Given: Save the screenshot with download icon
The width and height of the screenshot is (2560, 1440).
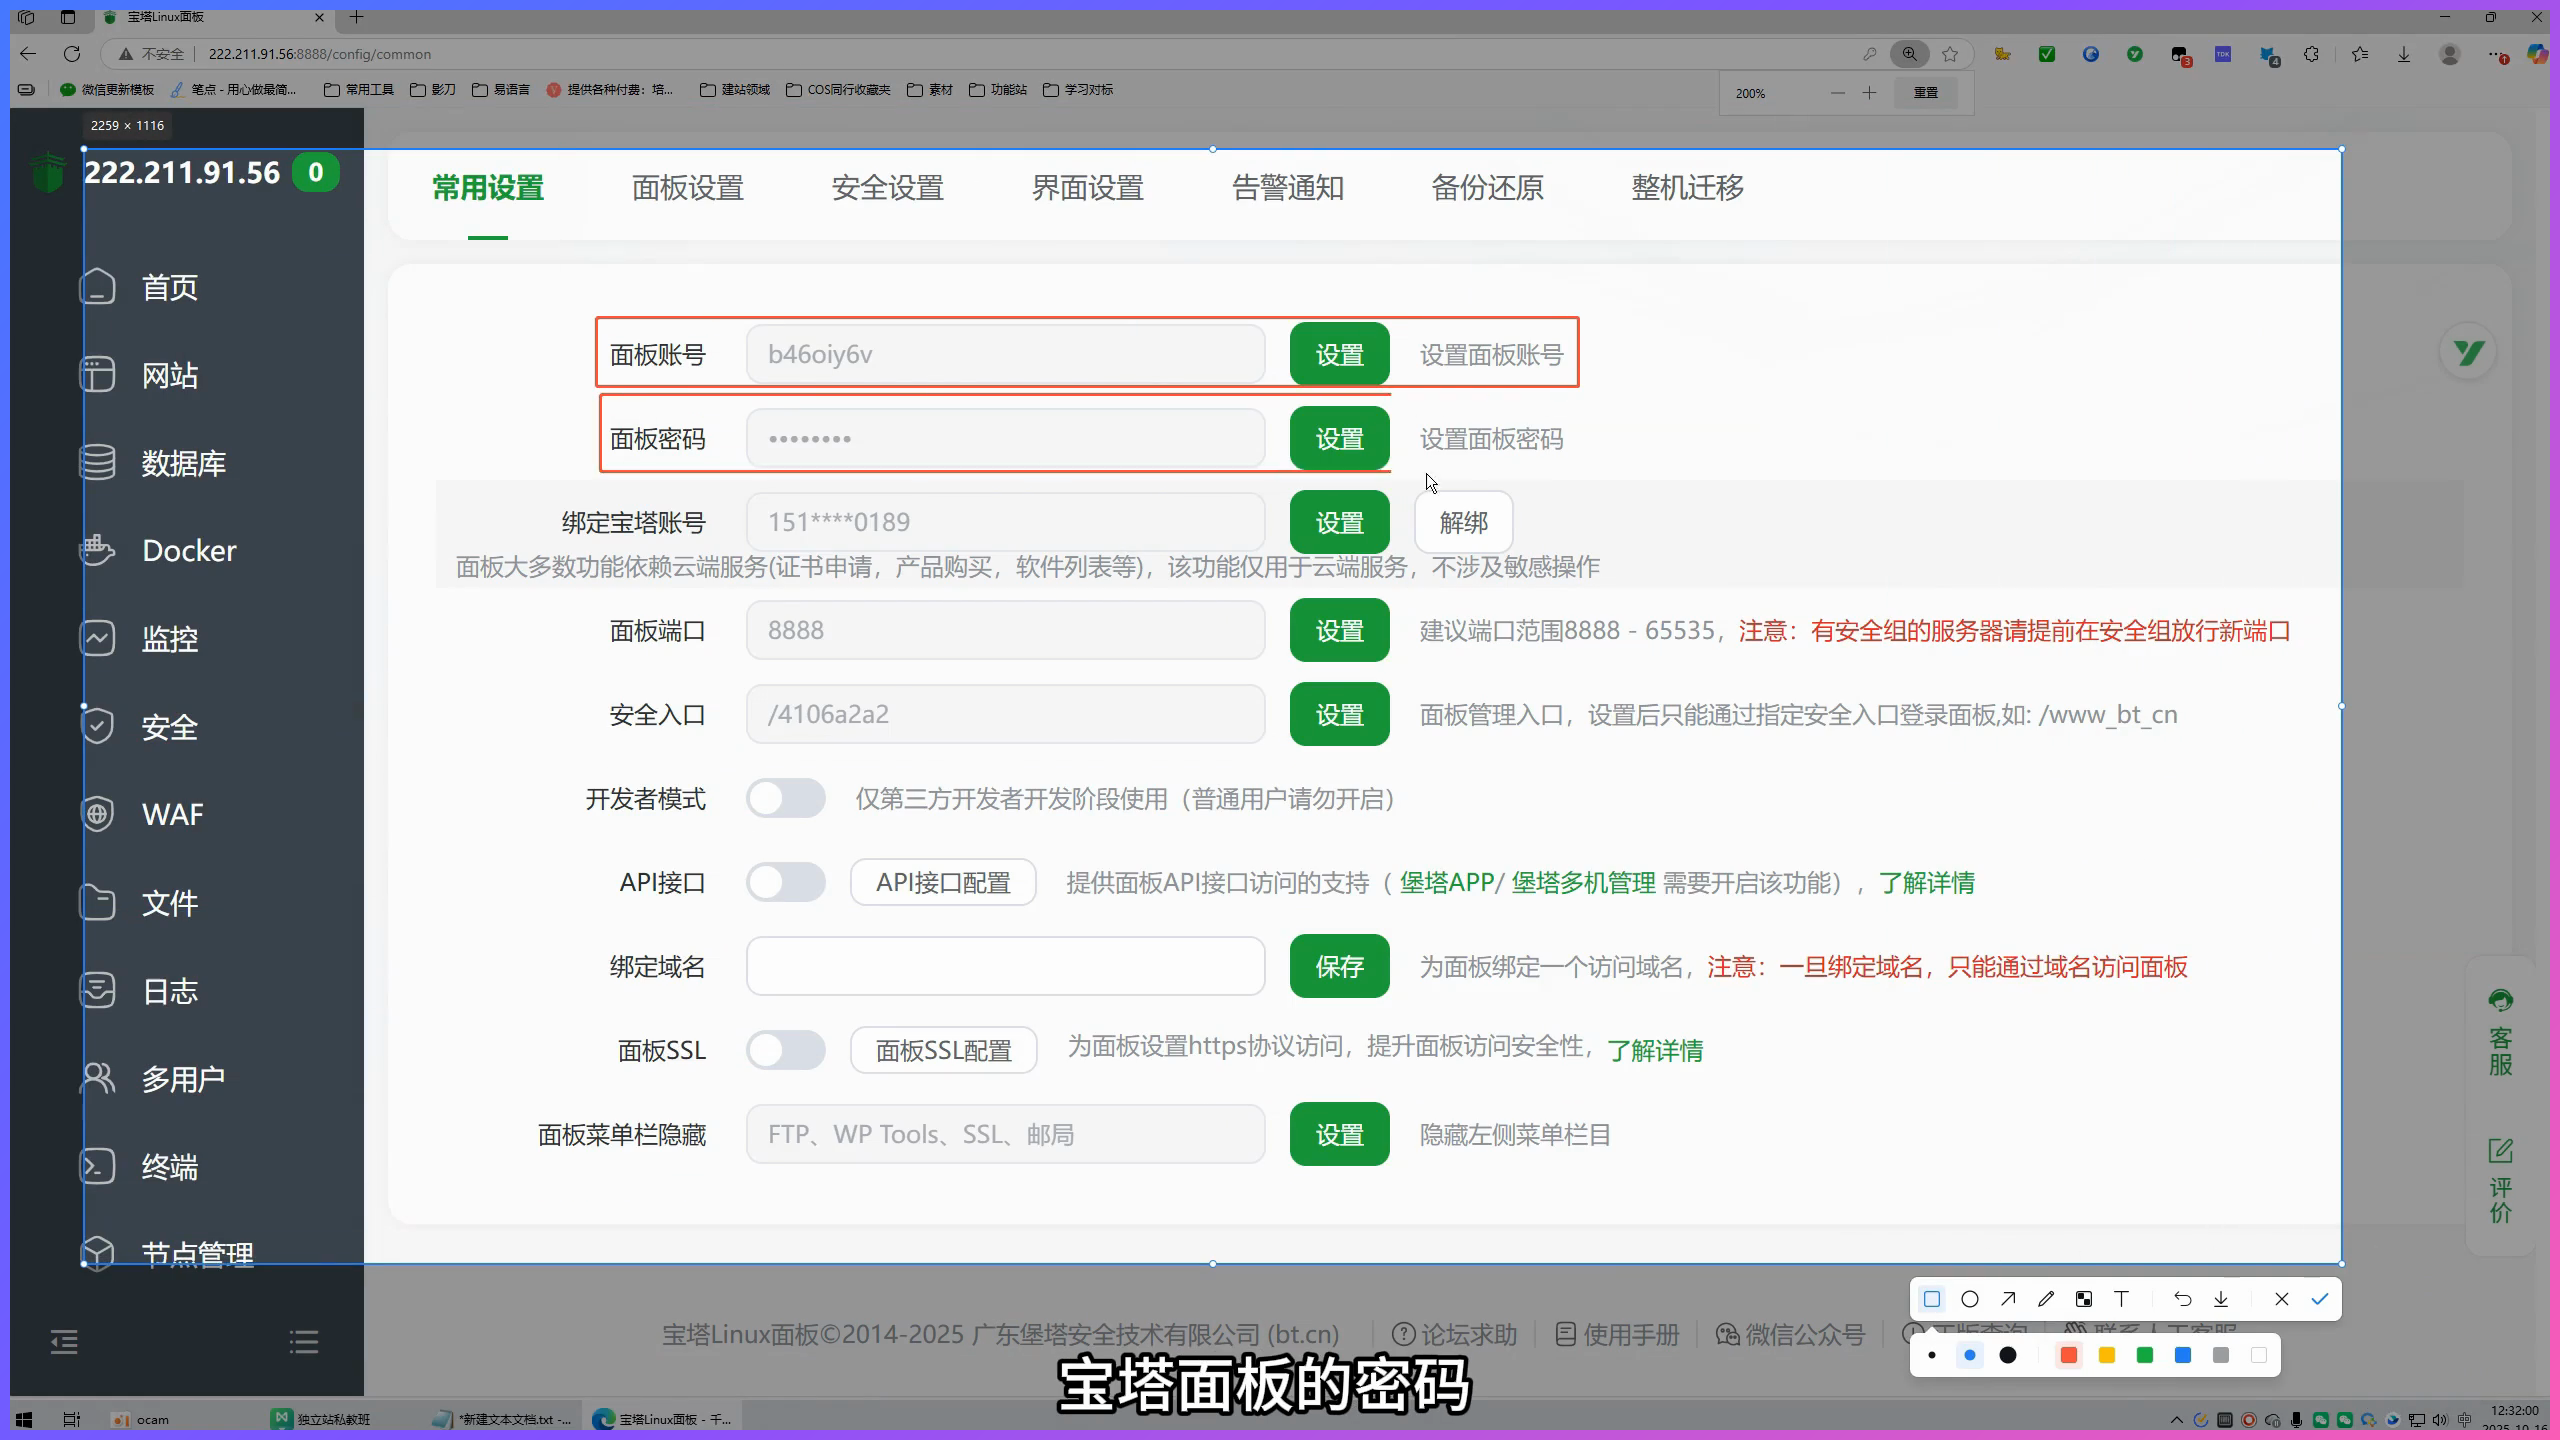Looking at the screenshot, I should (2221, 1299).
